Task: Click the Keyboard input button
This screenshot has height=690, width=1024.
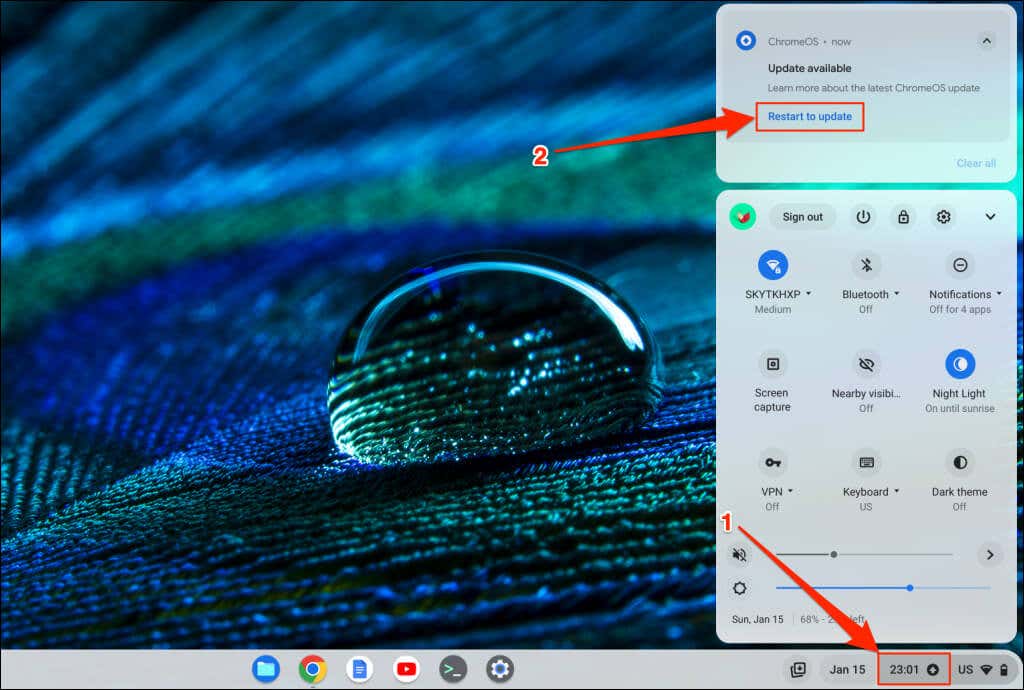Action: [x=866, y=462]
